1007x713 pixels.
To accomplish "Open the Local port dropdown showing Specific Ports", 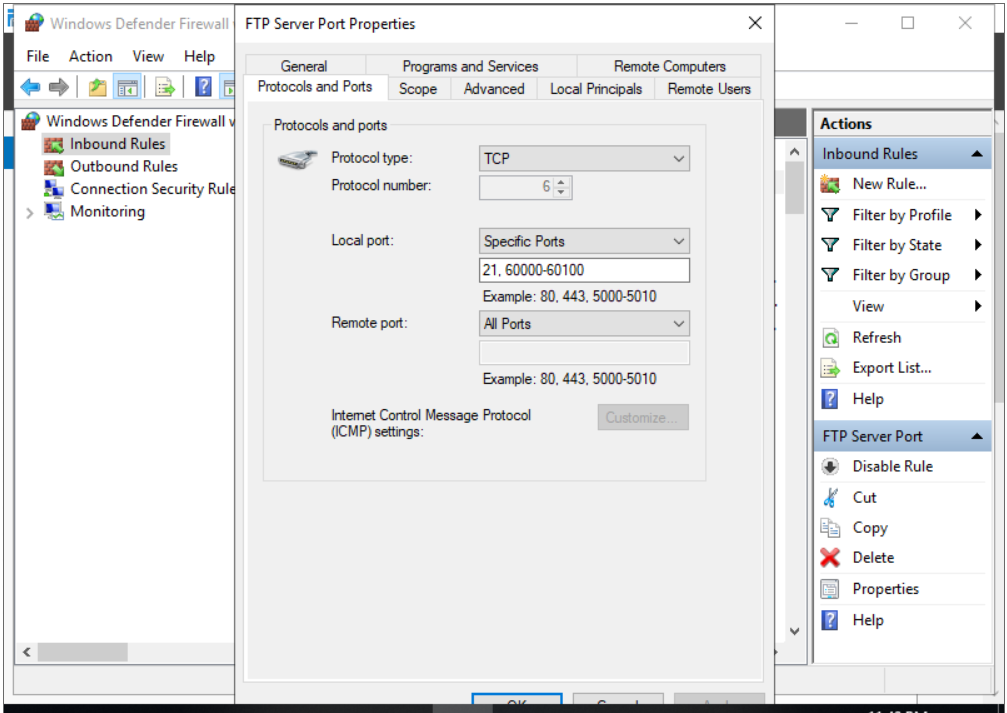I will (584, 242).
